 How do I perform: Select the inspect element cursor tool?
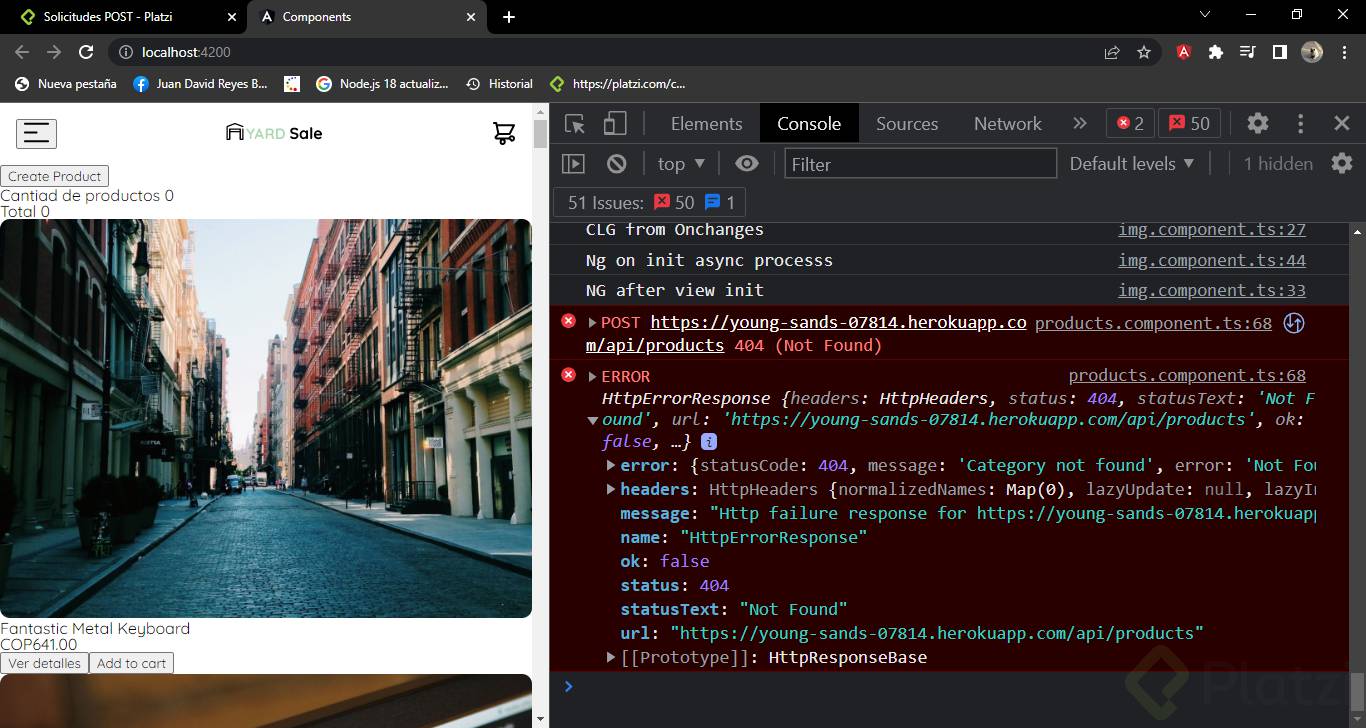pyautogui.click(x=572, y=123)
